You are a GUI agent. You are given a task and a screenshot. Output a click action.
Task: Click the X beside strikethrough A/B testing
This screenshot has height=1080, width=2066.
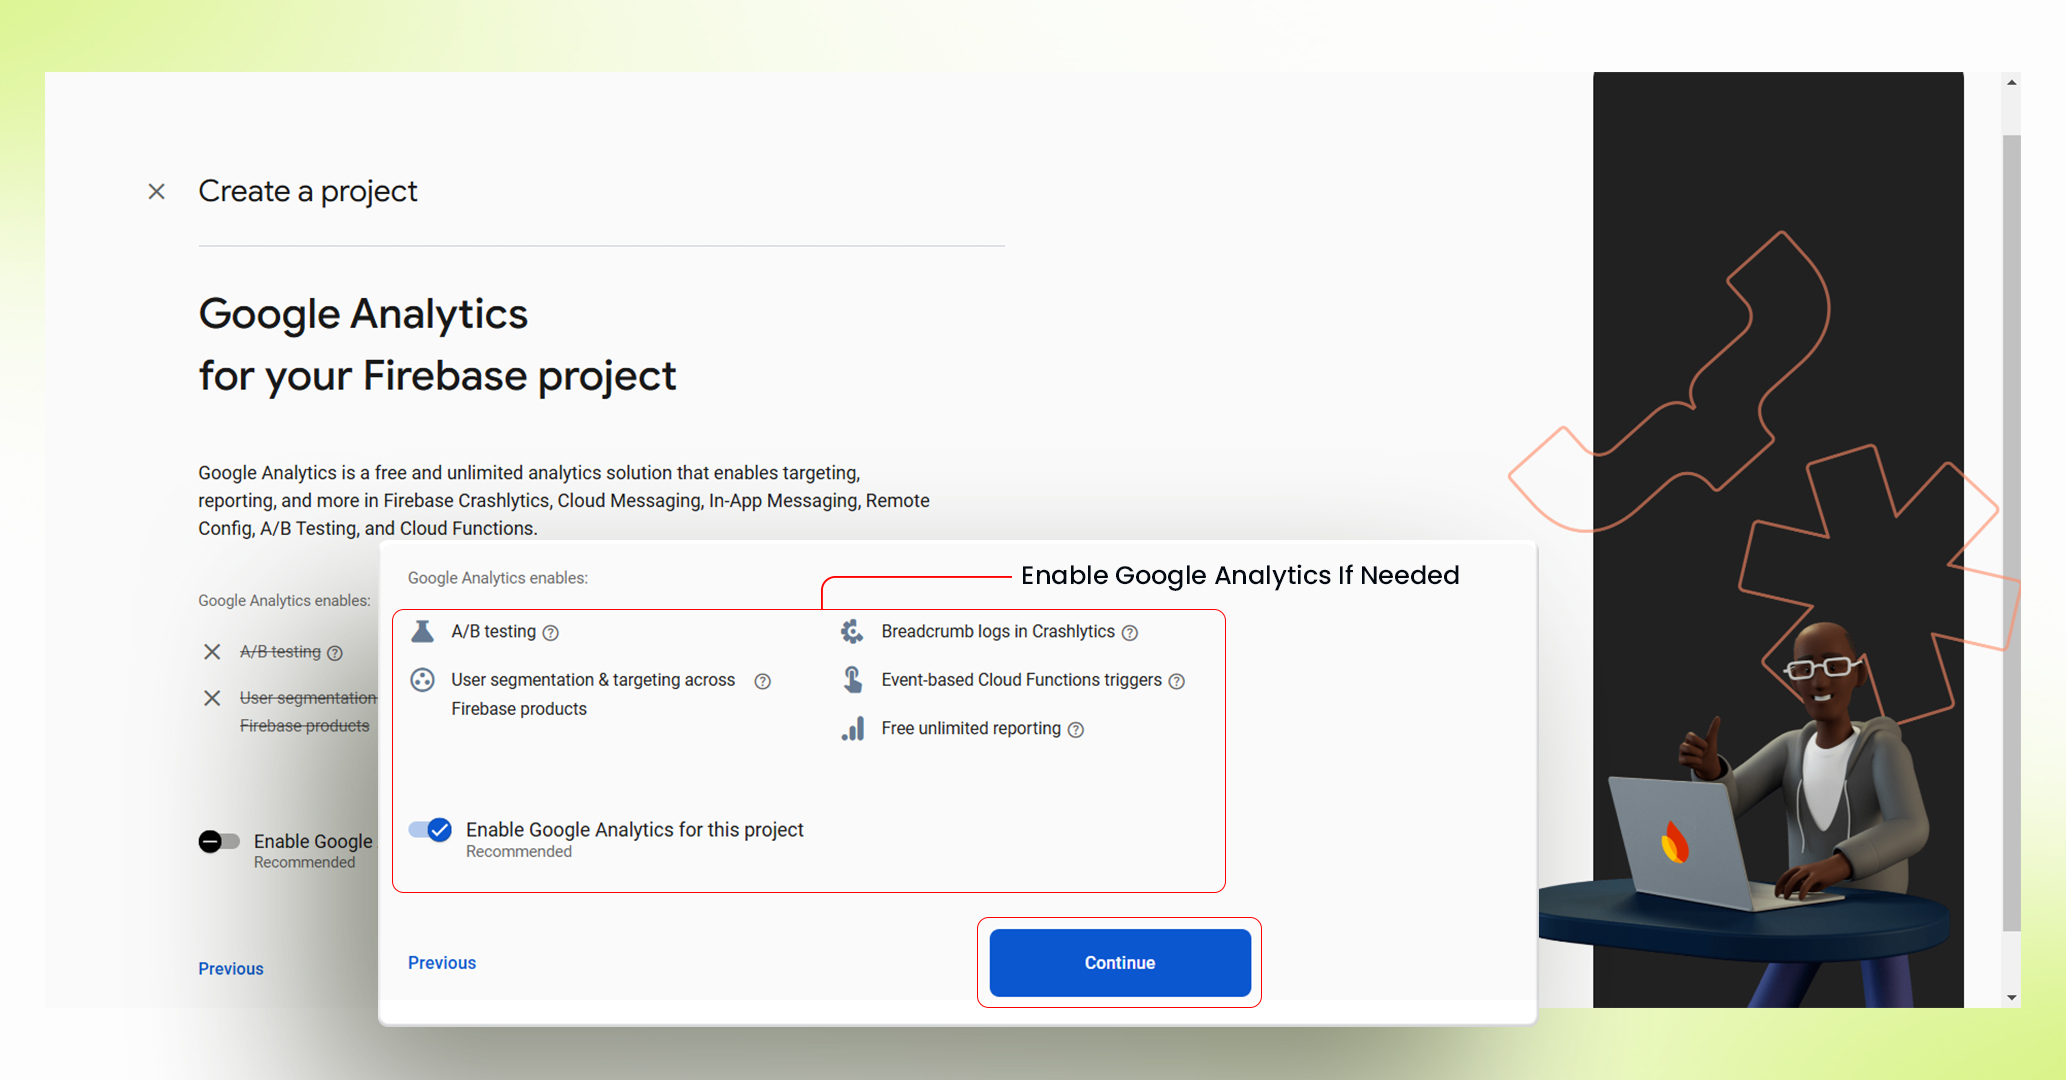point(212,652)
